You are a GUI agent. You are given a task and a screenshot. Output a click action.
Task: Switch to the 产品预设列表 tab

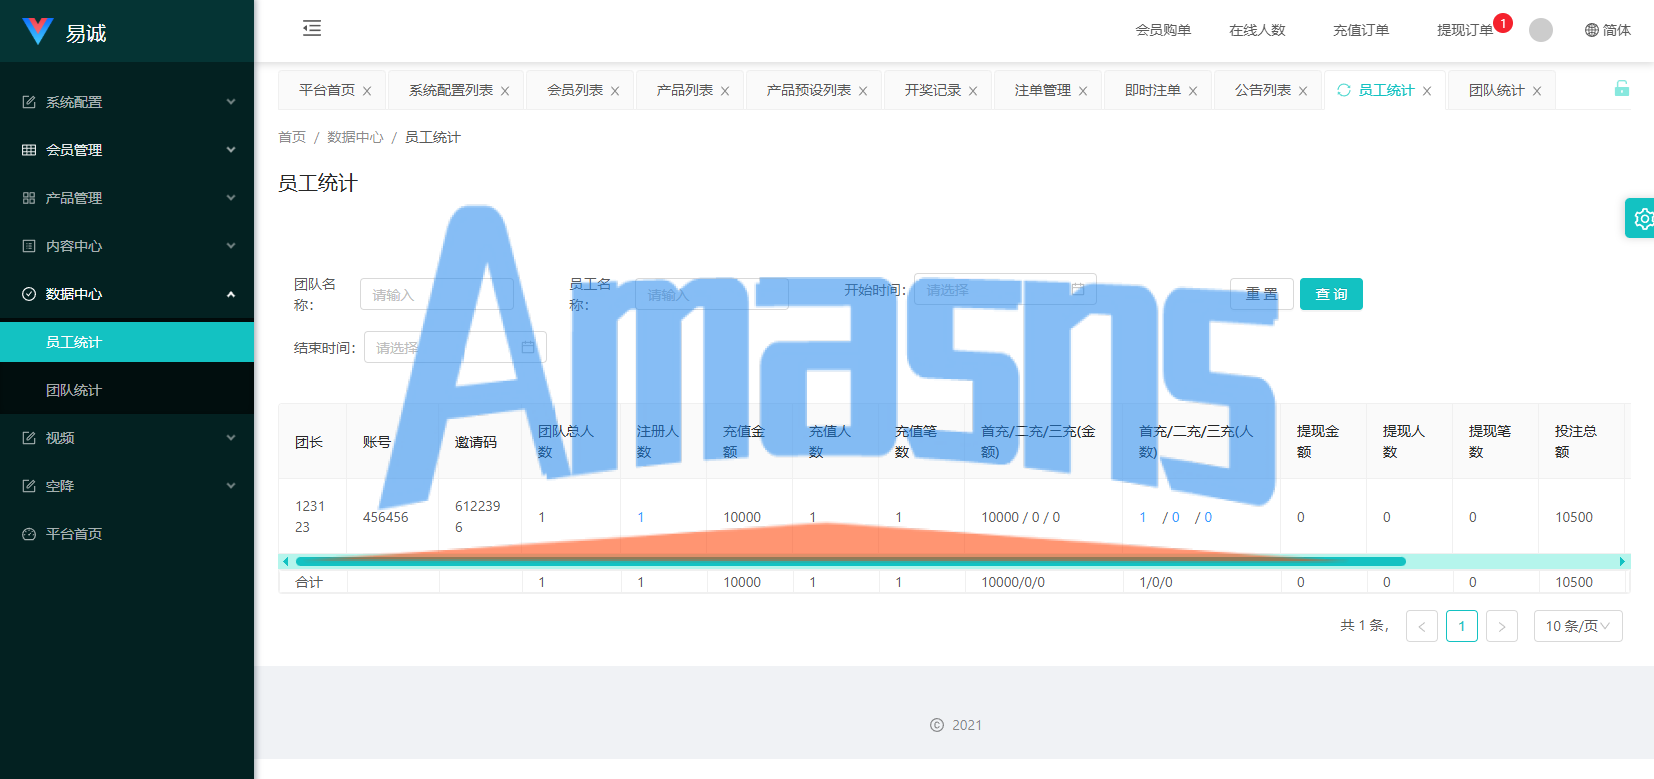pyautogui.click(x=809, y=90)
